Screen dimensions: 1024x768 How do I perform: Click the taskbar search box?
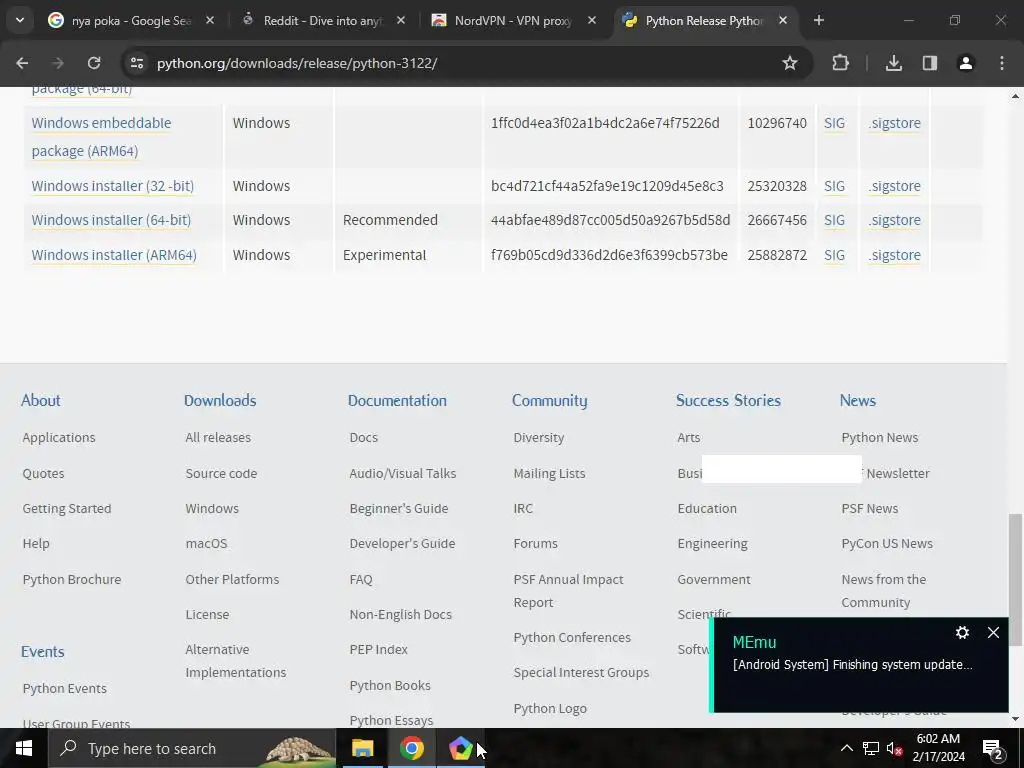click(191, 748)
